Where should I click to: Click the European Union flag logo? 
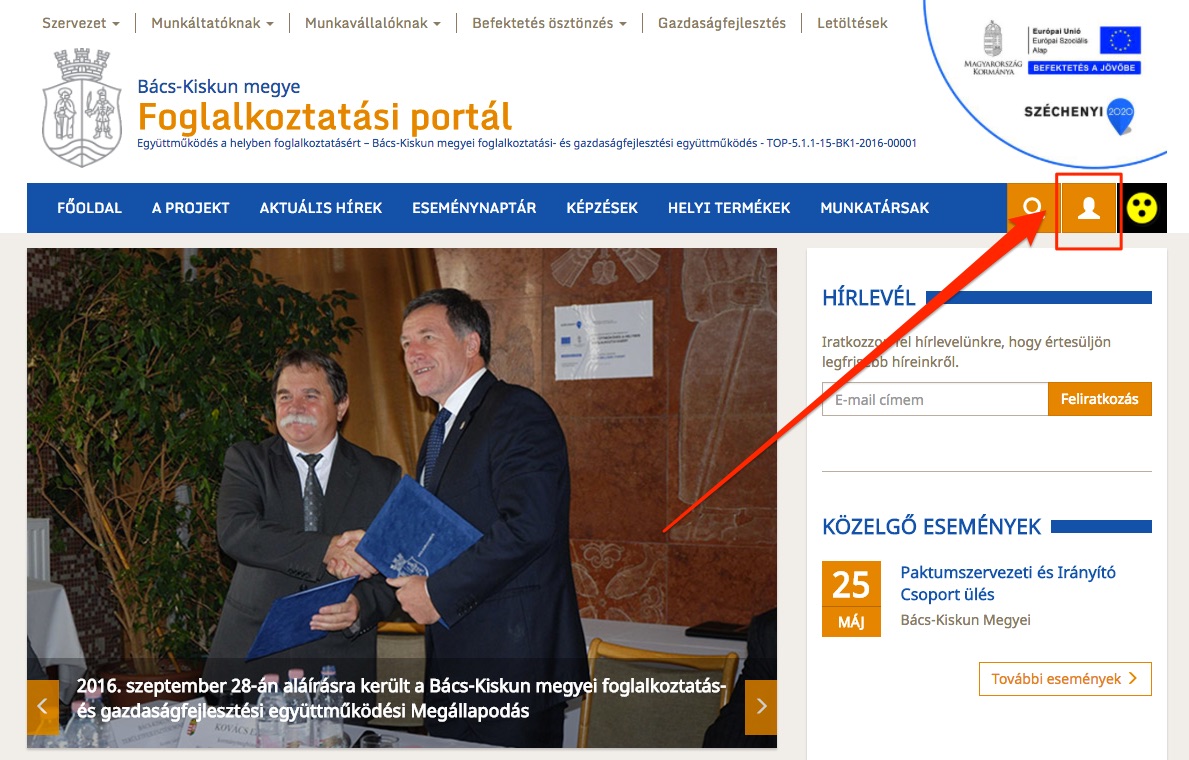[1120, 40]
